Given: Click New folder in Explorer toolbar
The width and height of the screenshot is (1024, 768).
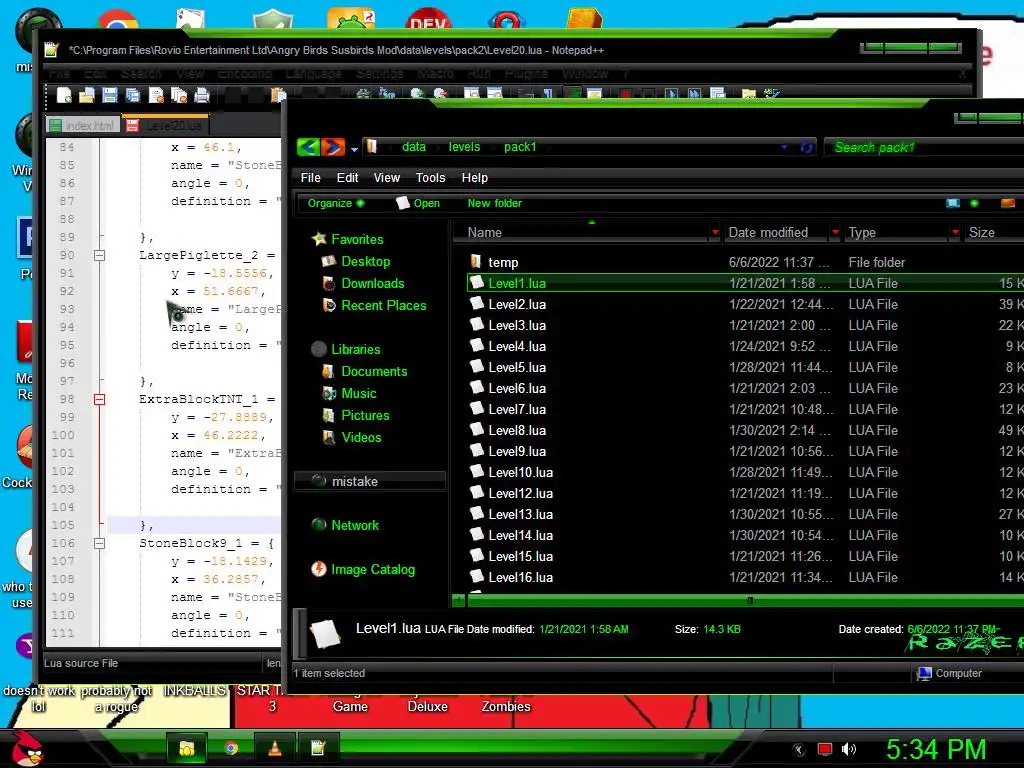Looking at the screenshot, I should click(x=494, y=203).
